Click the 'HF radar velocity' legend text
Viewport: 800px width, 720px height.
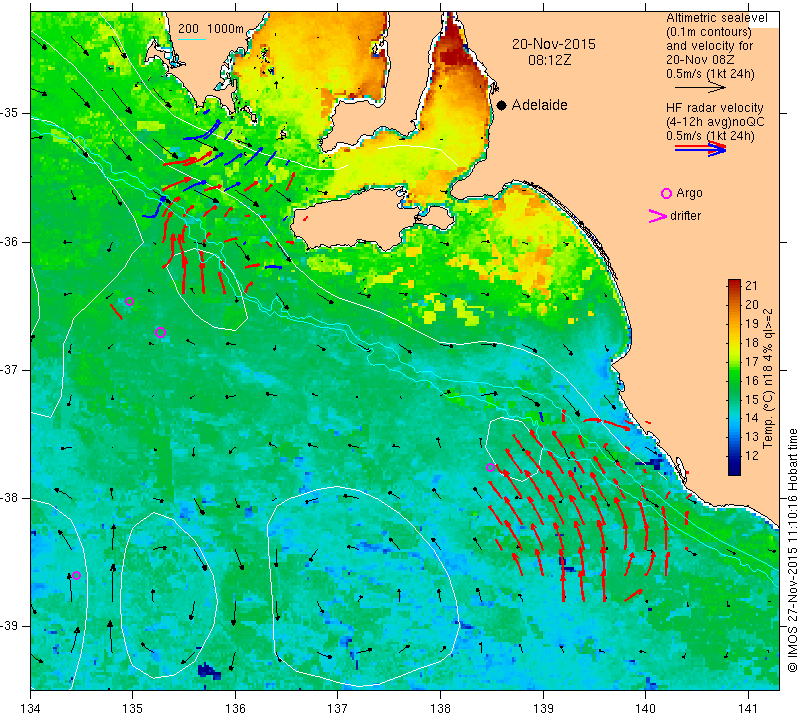click(714, 108)
